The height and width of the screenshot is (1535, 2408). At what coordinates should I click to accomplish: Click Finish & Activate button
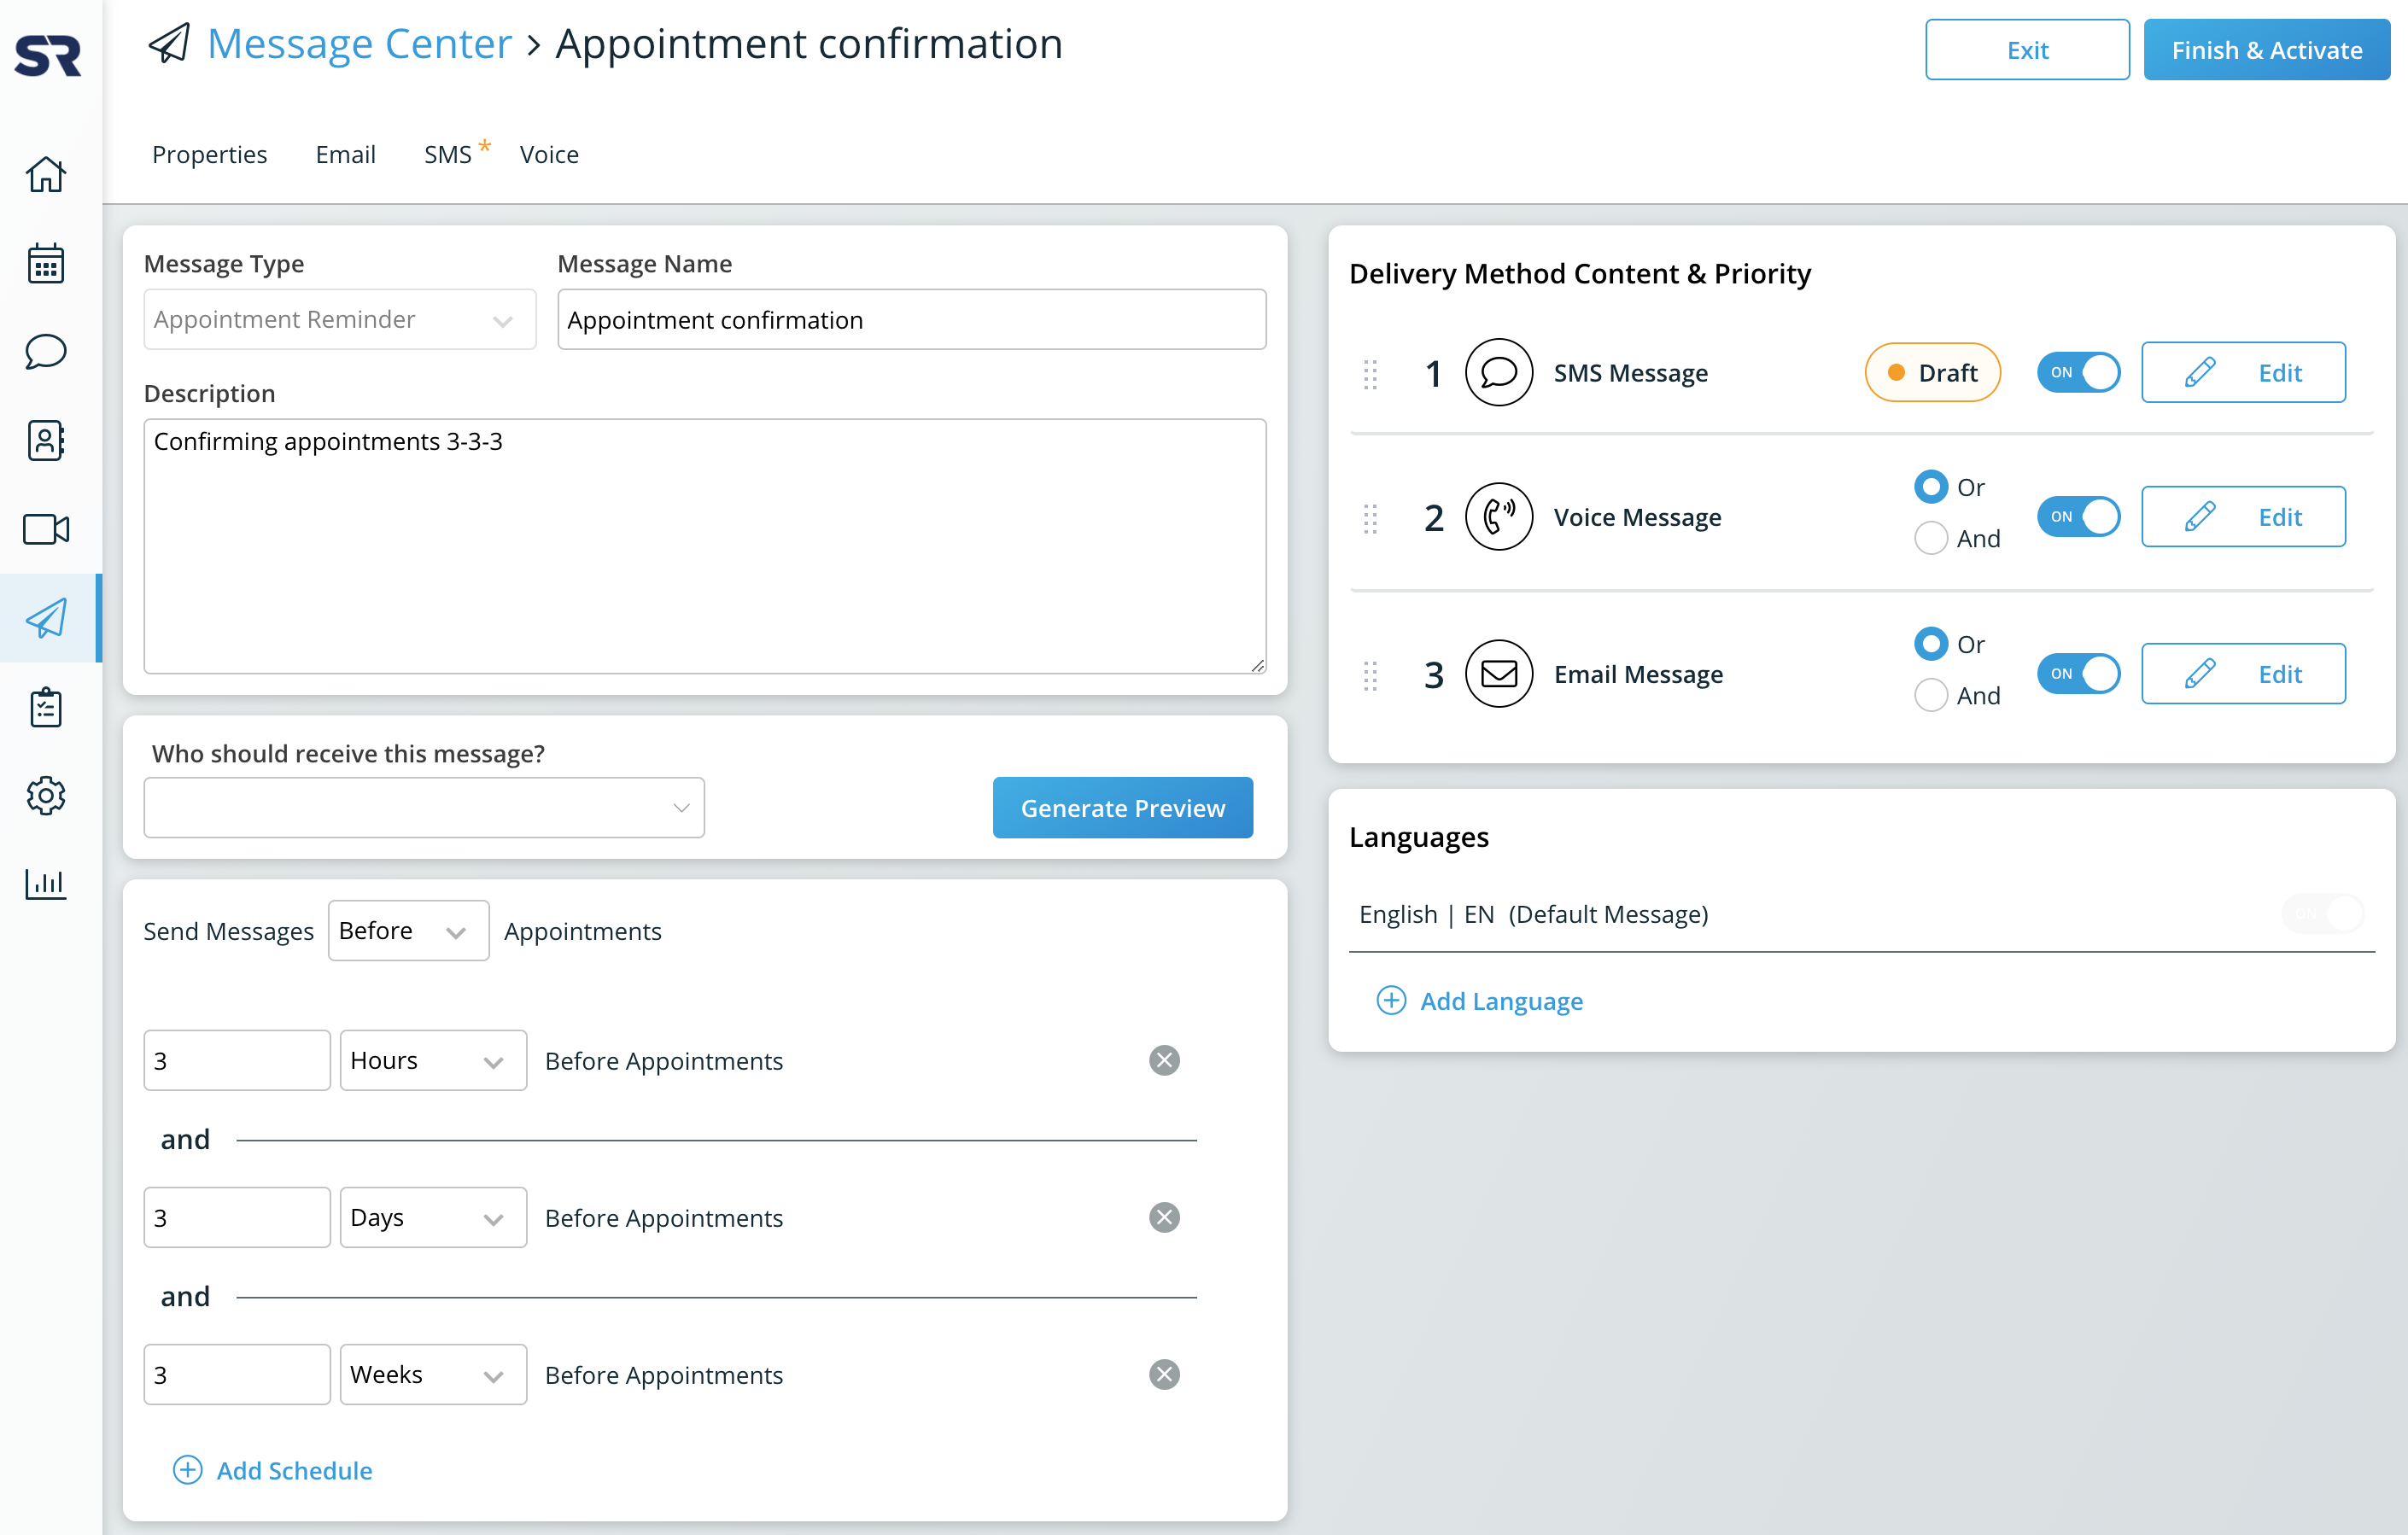(2266, 49)
